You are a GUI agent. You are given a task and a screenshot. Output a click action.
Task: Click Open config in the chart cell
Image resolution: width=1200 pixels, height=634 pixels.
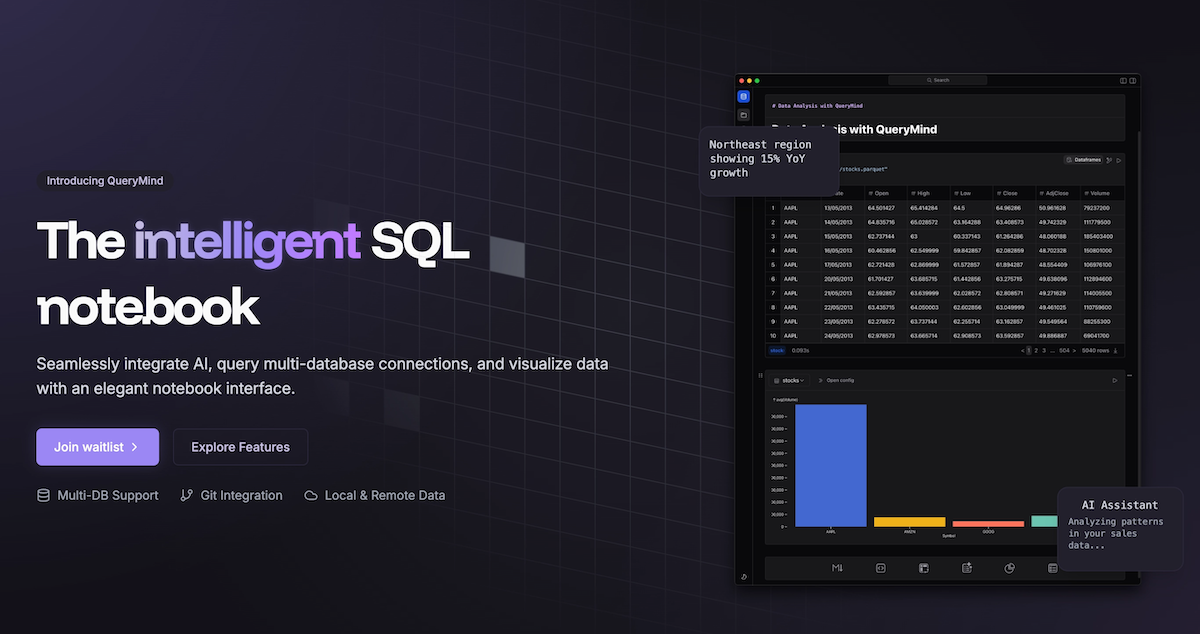841,380
